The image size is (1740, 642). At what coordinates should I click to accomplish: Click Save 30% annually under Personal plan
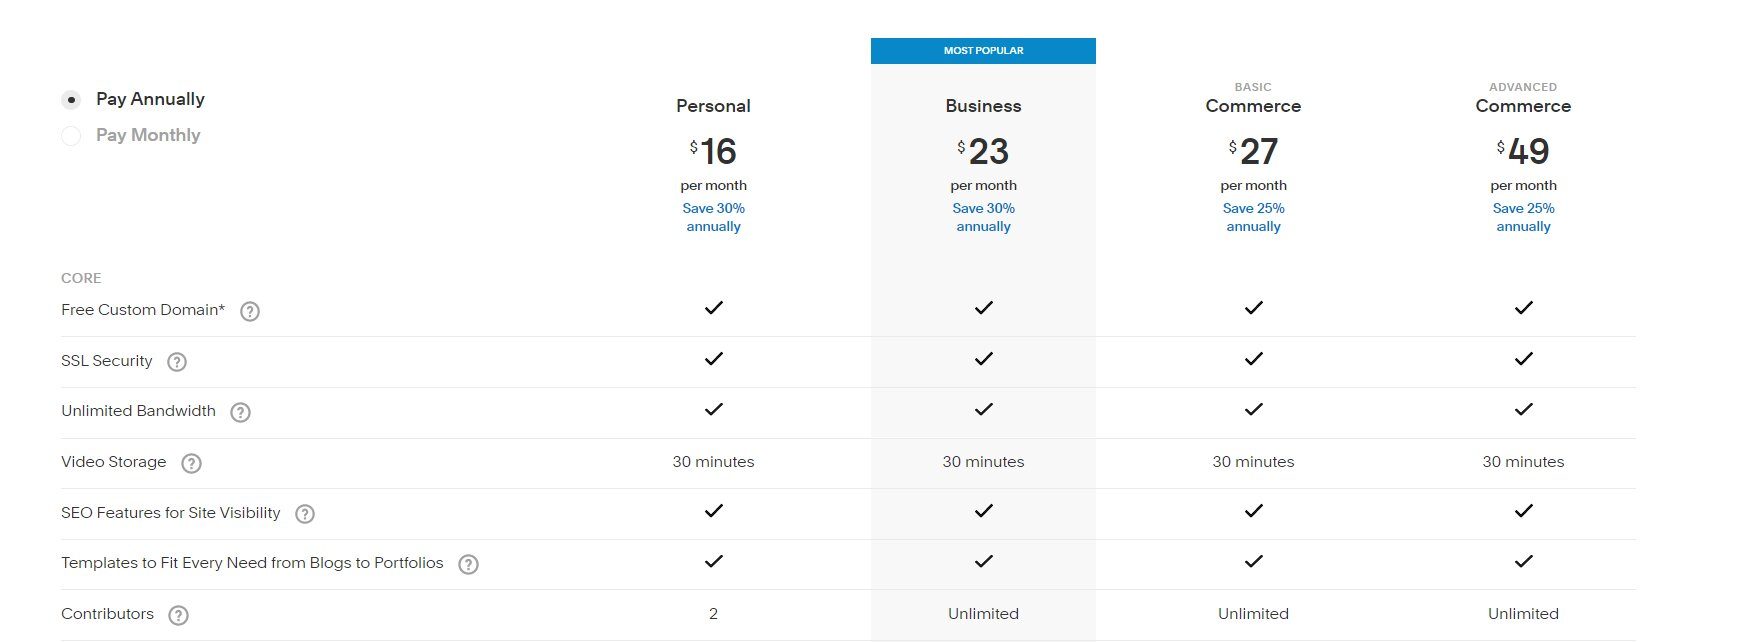point(713,217)
